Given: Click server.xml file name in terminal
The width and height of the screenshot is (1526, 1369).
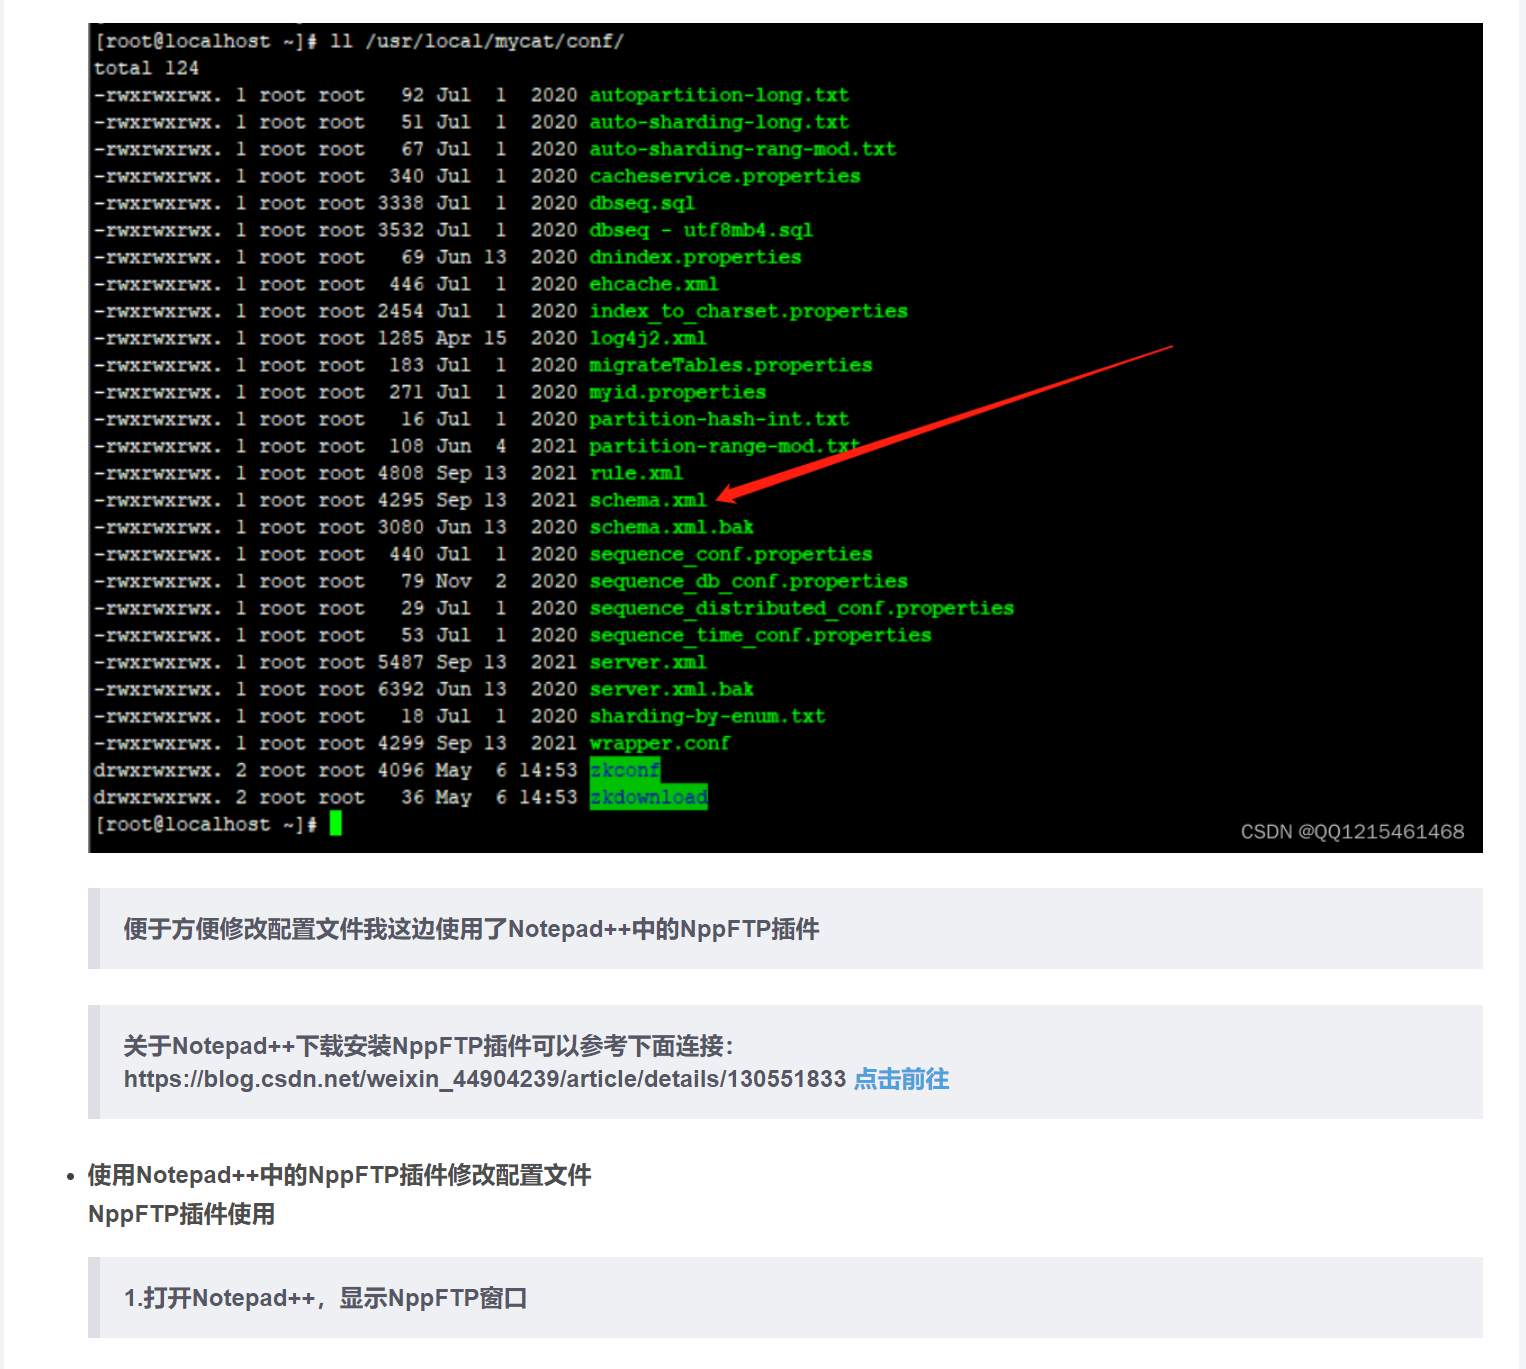Looking at the screenshot, I should [x=648, y=662].
